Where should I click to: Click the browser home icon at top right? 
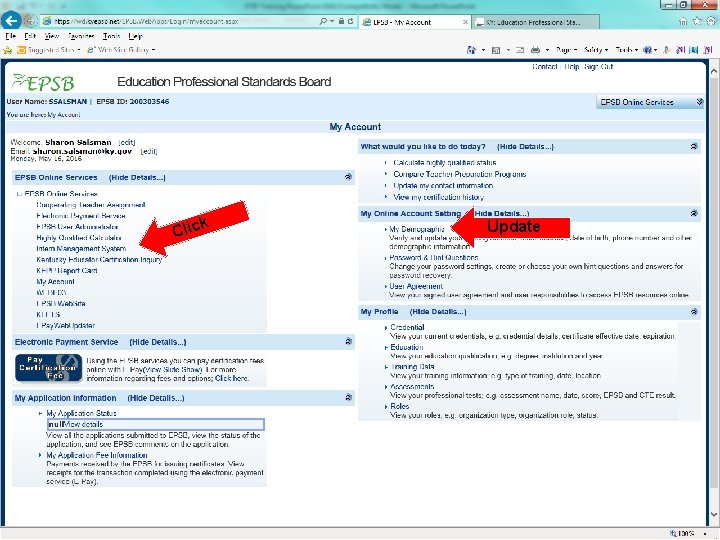(683, 21)
